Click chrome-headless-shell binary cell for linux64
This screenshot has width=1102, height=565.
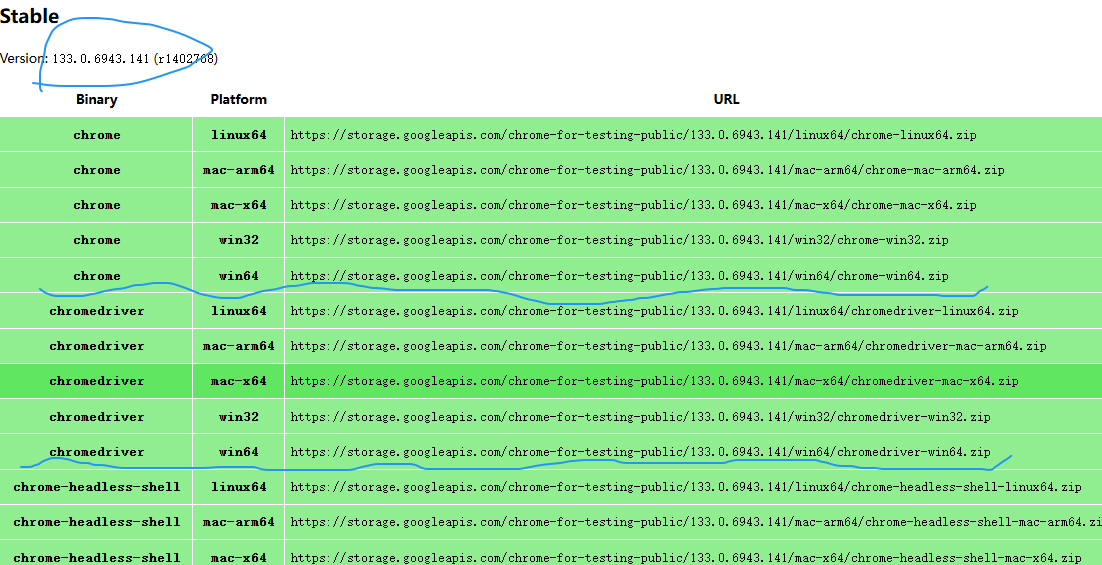tap(96, 487)
